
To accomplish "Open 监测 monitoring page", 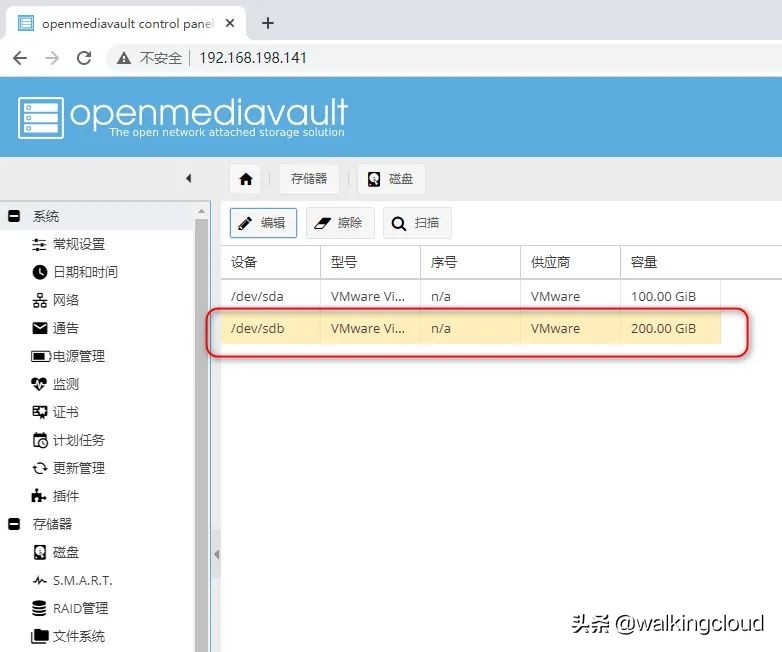I will point(66,384).
